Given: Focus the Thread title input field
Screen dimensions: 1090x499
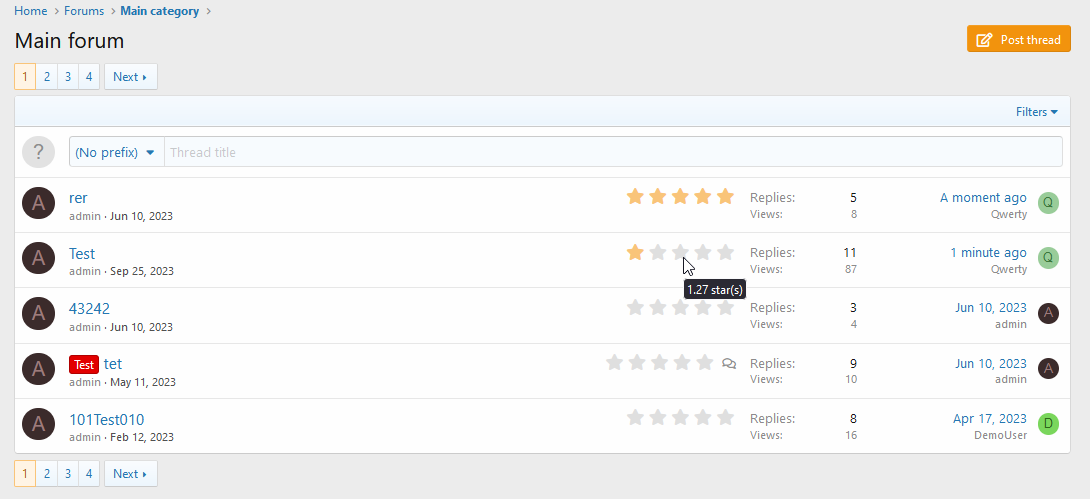Looking at the screenshot, I should [613, 152].
